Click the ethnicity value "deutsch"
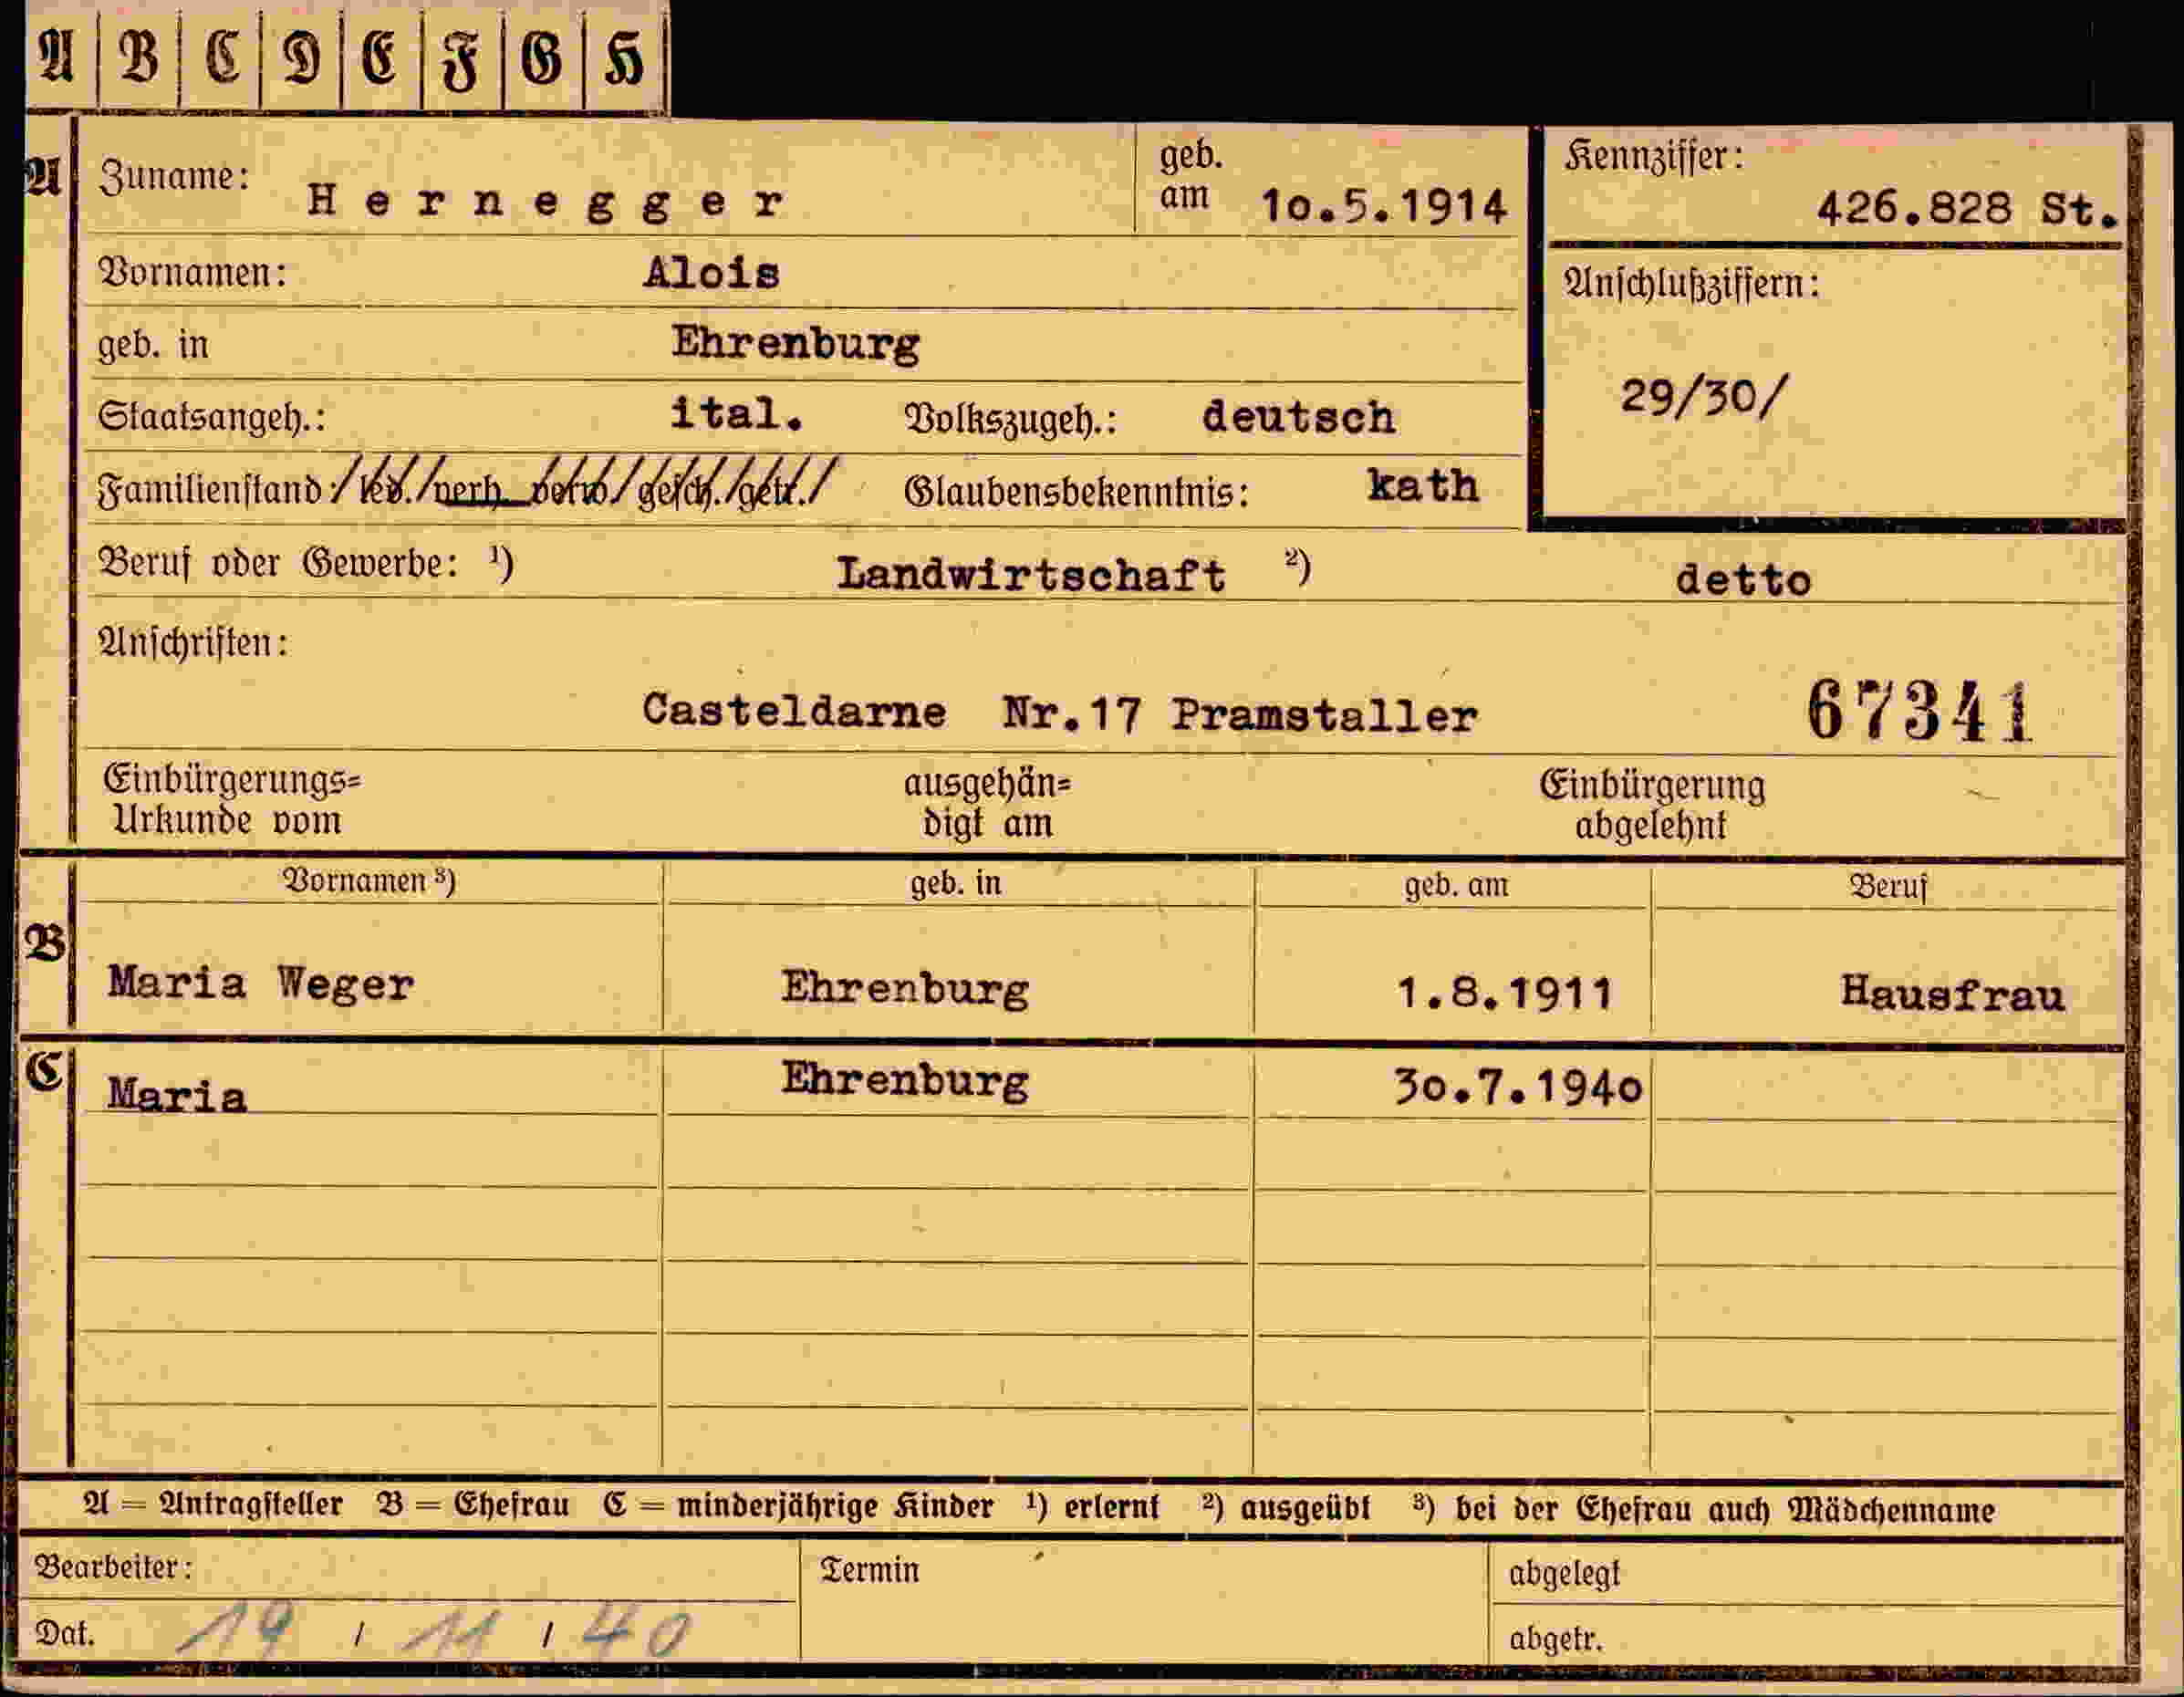This screenshot has height=1697, width=2184. click(1298, 416)
